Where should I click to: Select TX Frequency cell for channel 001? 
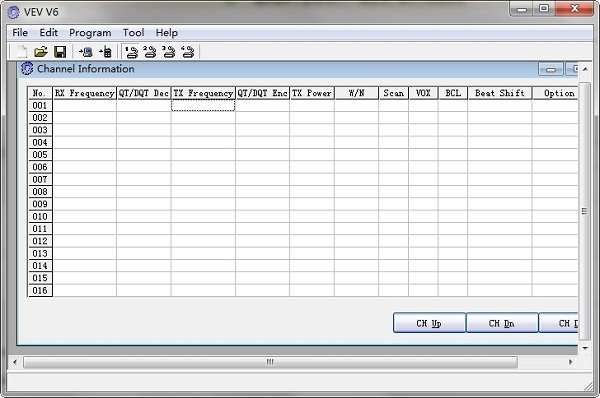(x=203, y=105)
